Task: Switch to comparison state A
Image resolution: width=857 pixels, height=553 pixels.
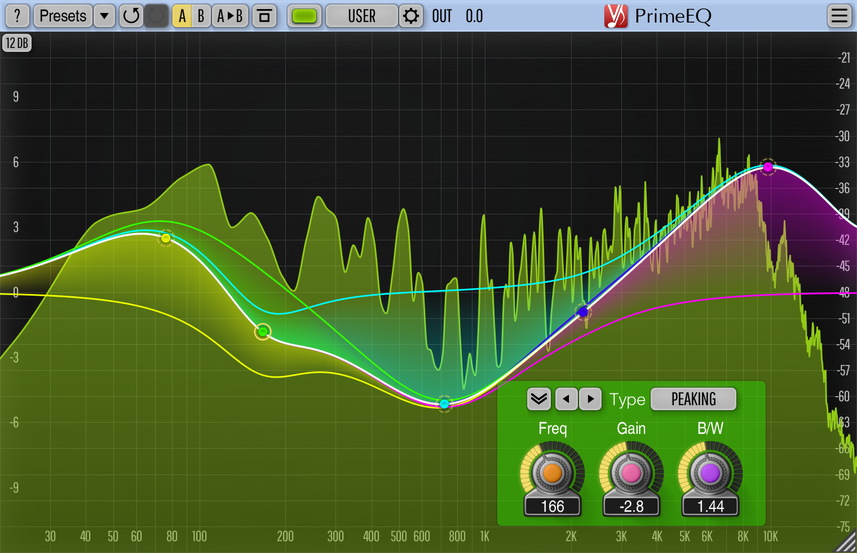Action: point(182,16)
